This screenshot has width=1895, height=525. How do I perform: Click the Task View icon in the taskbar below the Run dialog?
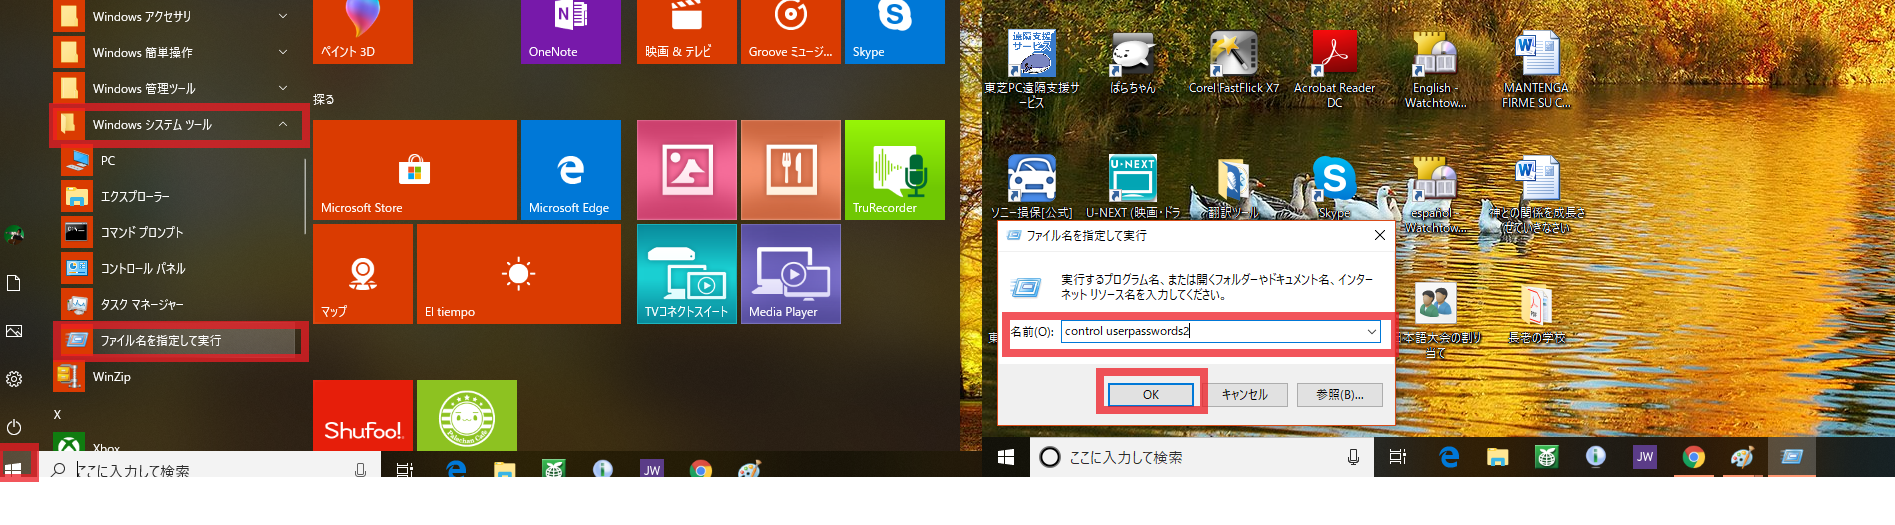pyautogui.click(x=1398, y=457)
